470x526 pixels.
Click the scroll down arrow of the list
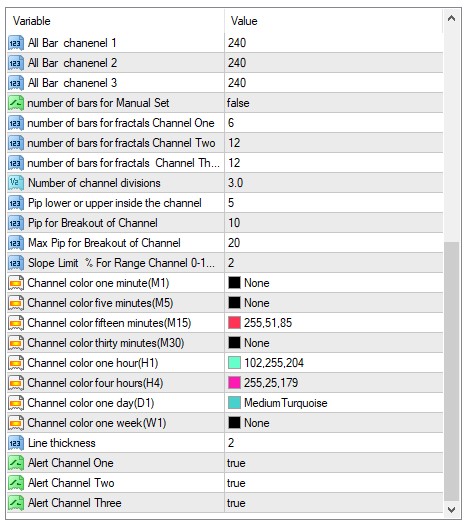pos(452,510)
